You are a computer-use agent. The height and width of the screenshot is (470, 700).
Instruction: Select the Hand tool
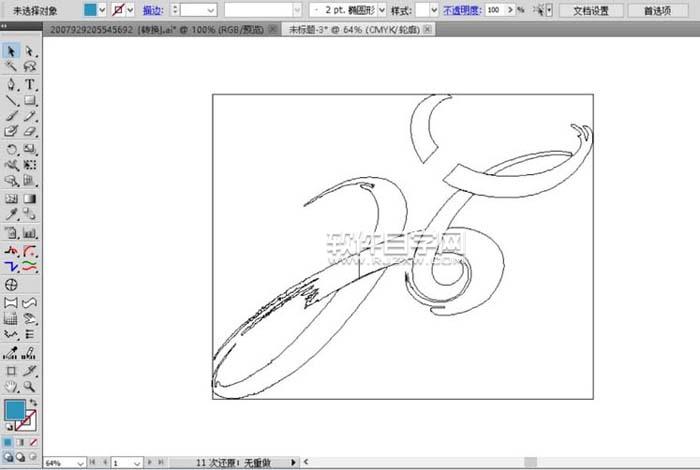pyautogui.click(x=11, y=385)
